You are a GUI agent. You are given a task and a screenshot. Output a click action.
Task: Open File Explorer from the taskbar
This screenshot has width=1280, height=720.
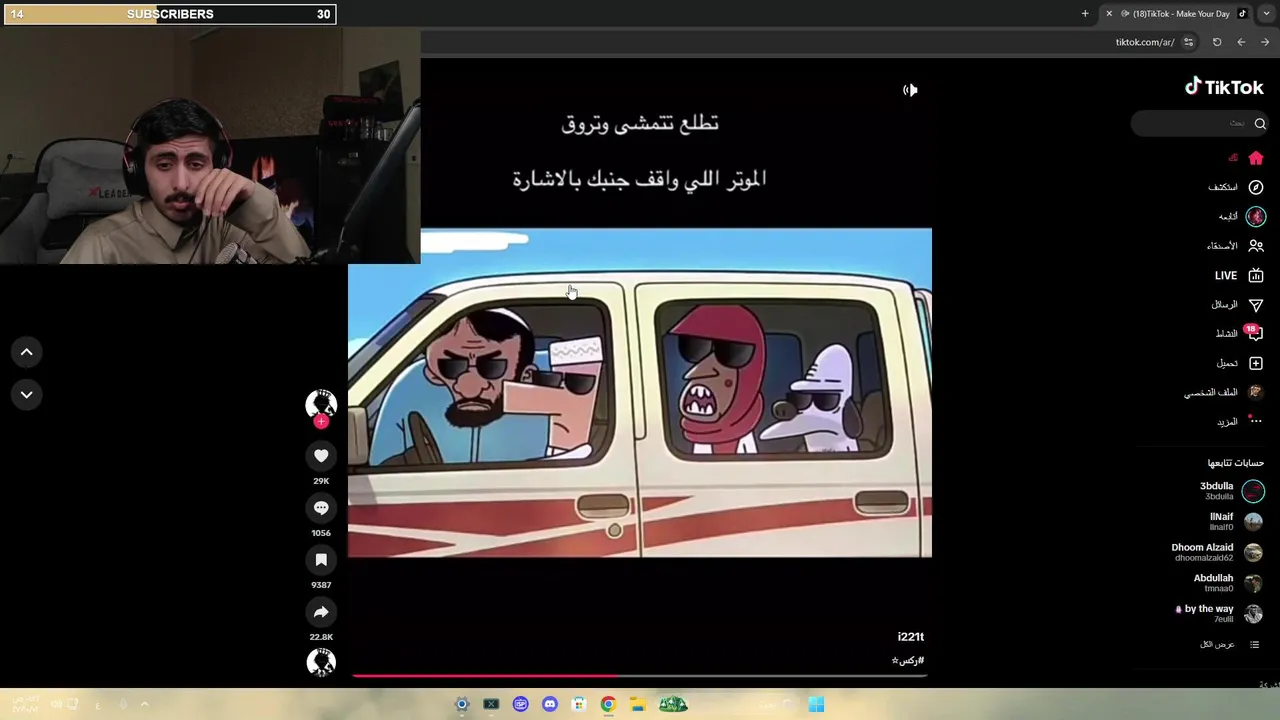(x=637, y=705)
